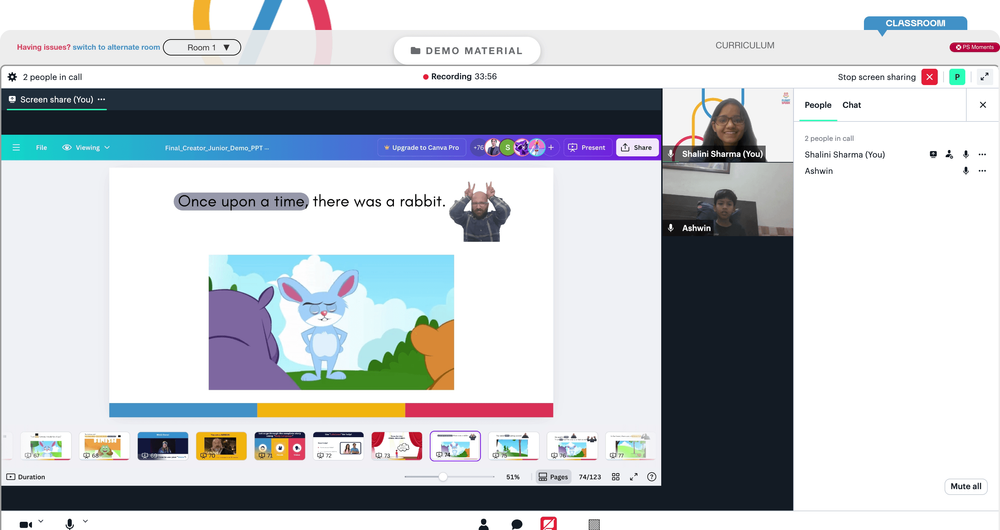1000x530 pixels.
Task: Toggle Ashwin's microphone in People list
Action: click(966, 171)
